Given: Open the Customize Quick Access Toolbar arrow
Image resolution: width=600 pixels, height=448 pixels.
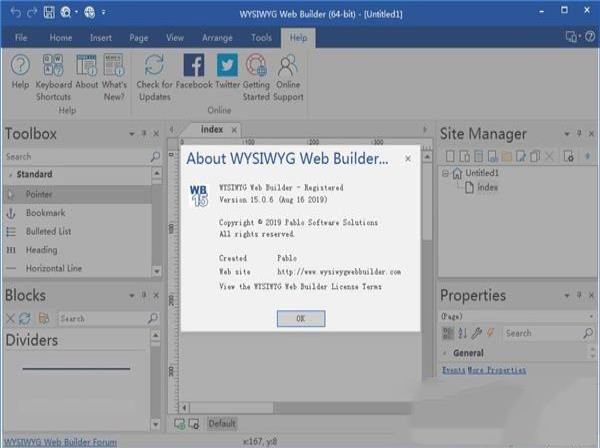Looking at the screenshot, I should coord(103,13).
